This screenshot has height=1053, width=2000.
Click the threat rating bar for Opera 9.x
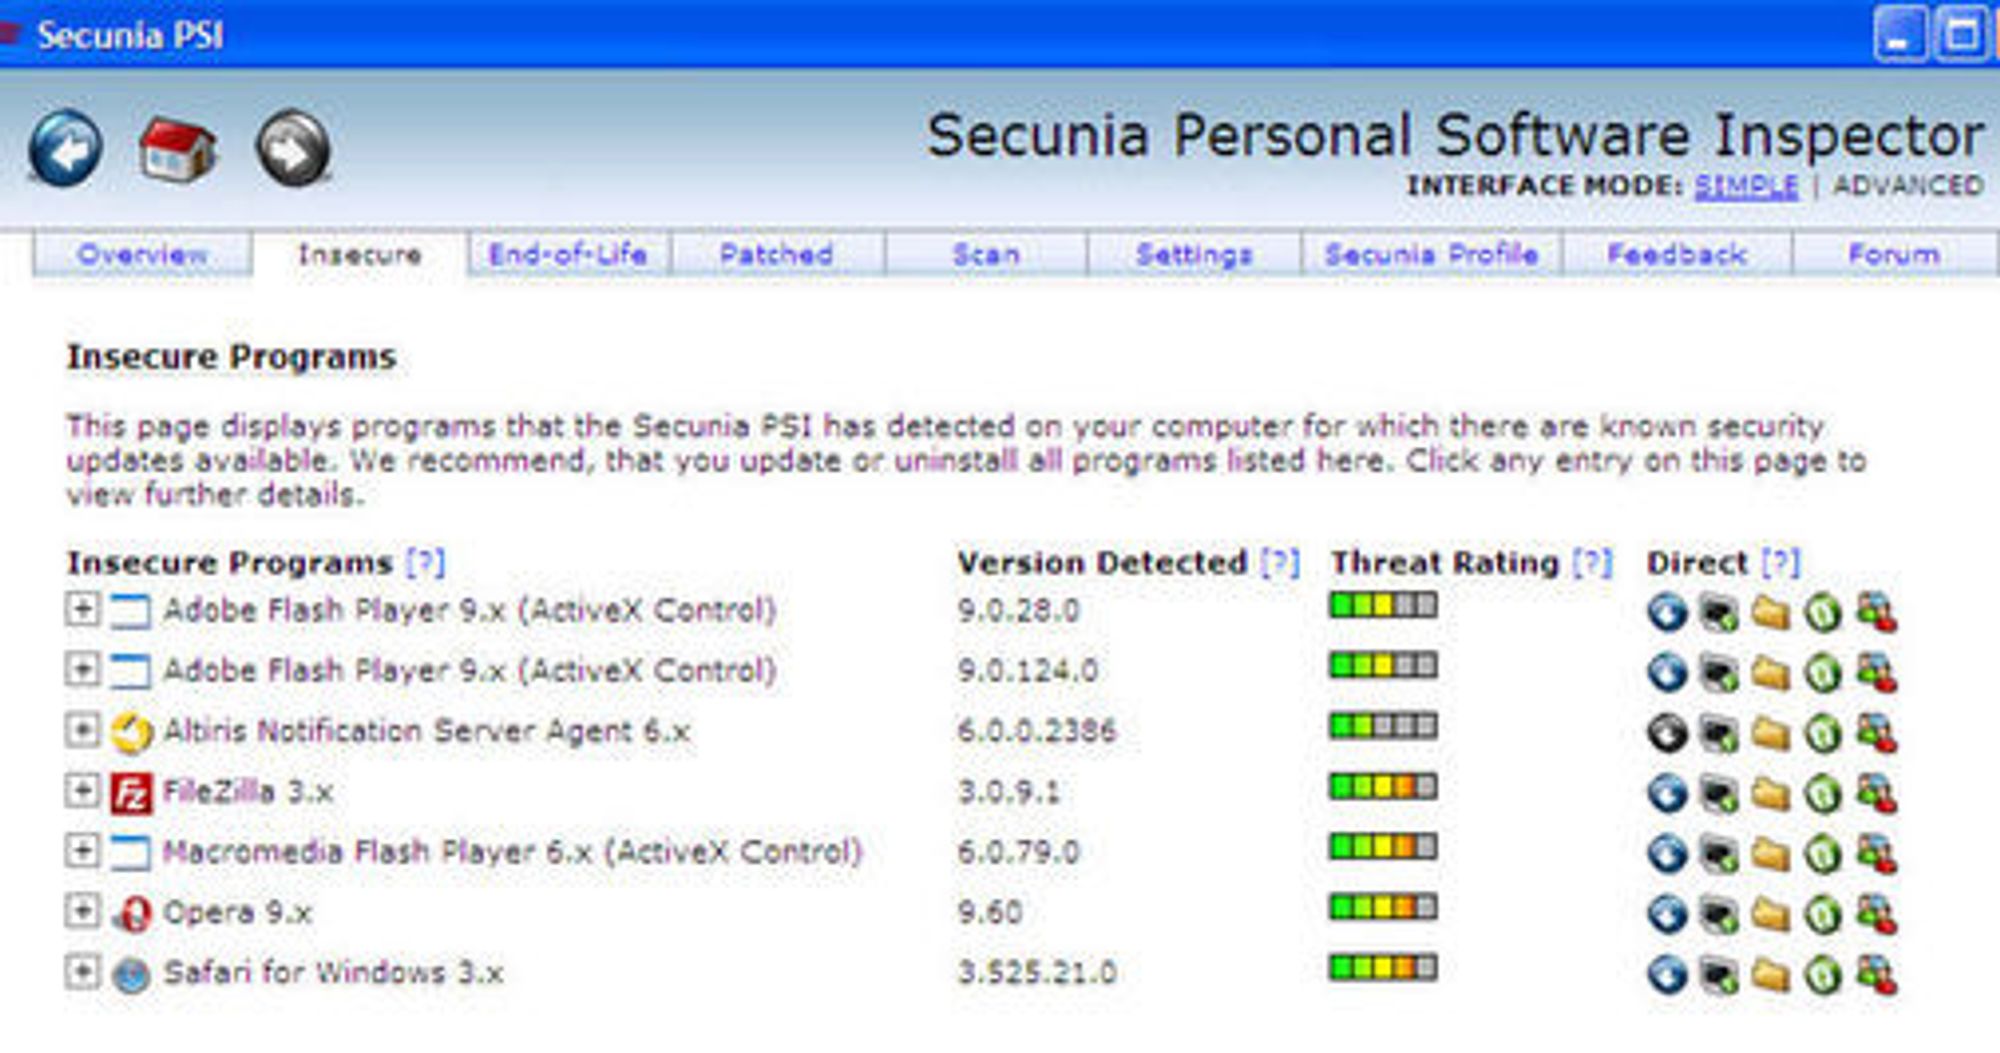tap(1383, 907)
